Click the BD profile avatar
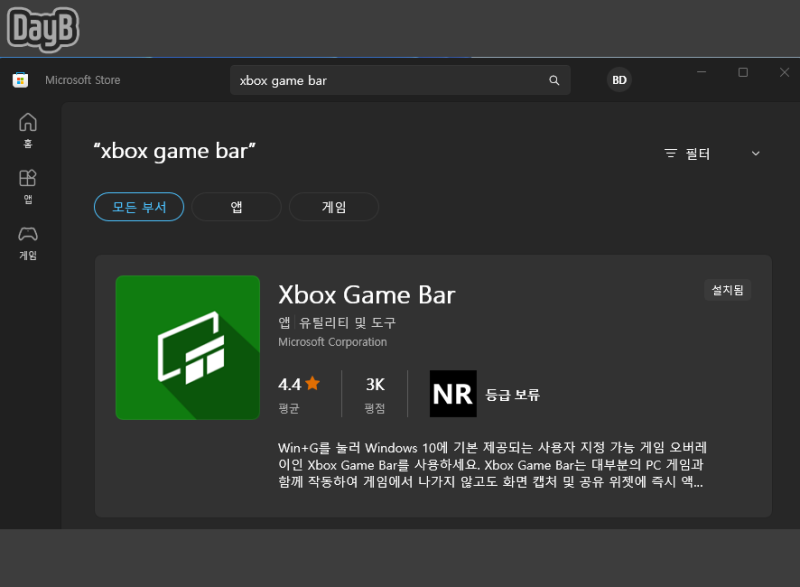 619,79
